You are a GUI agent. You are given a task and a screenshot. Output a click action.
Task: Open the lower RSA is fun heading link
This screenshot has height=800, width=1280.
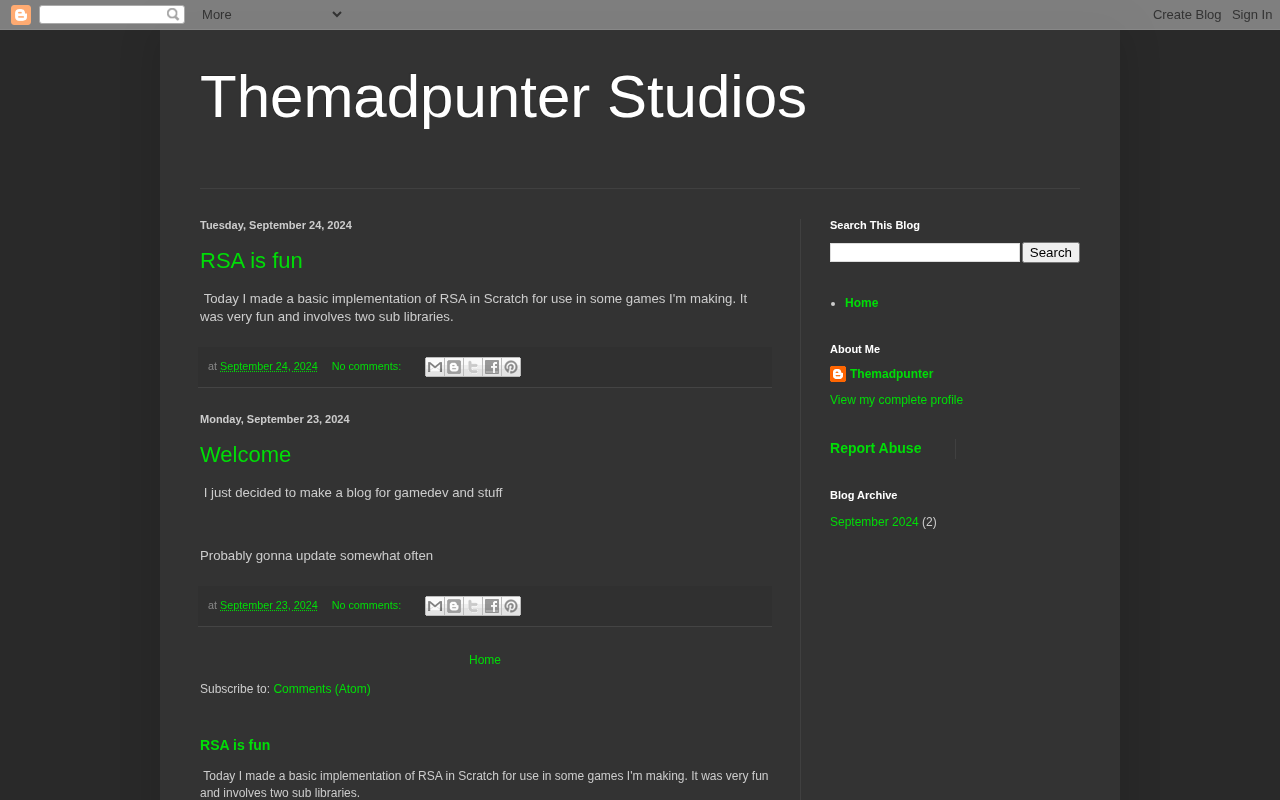(235, 745)
